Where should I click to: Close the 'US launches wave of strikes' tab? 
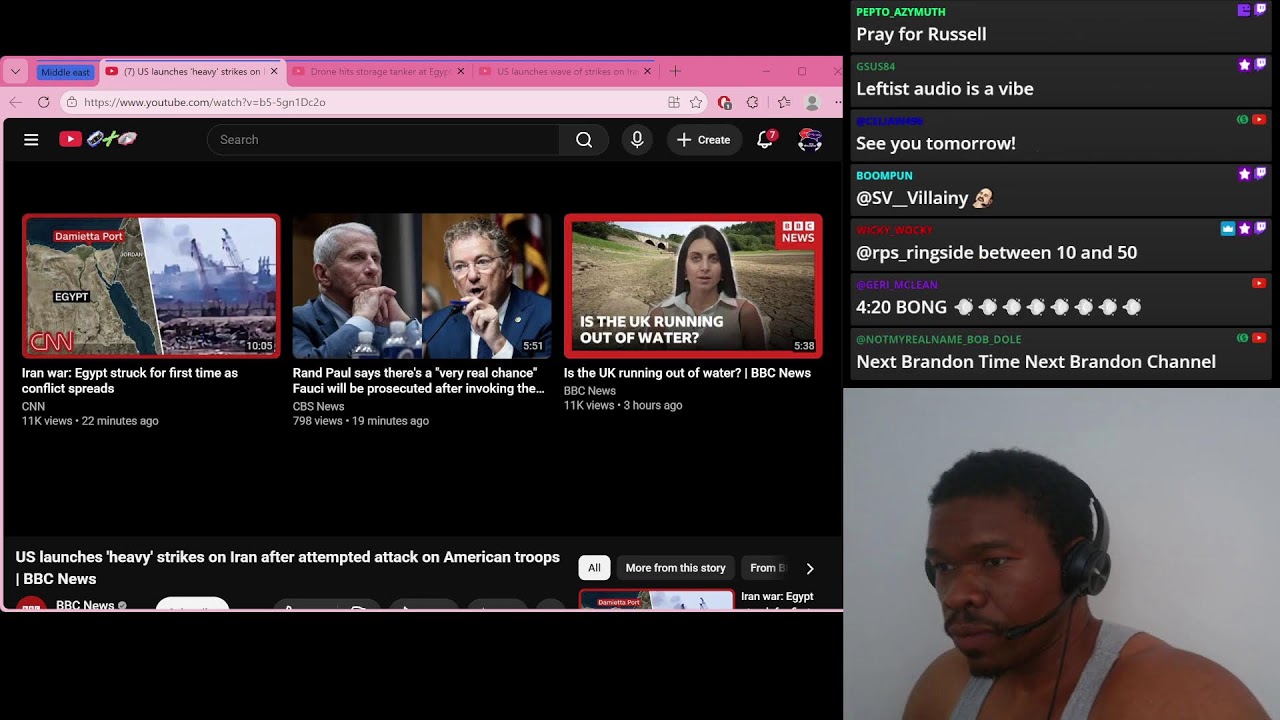(x=647, y=71)
